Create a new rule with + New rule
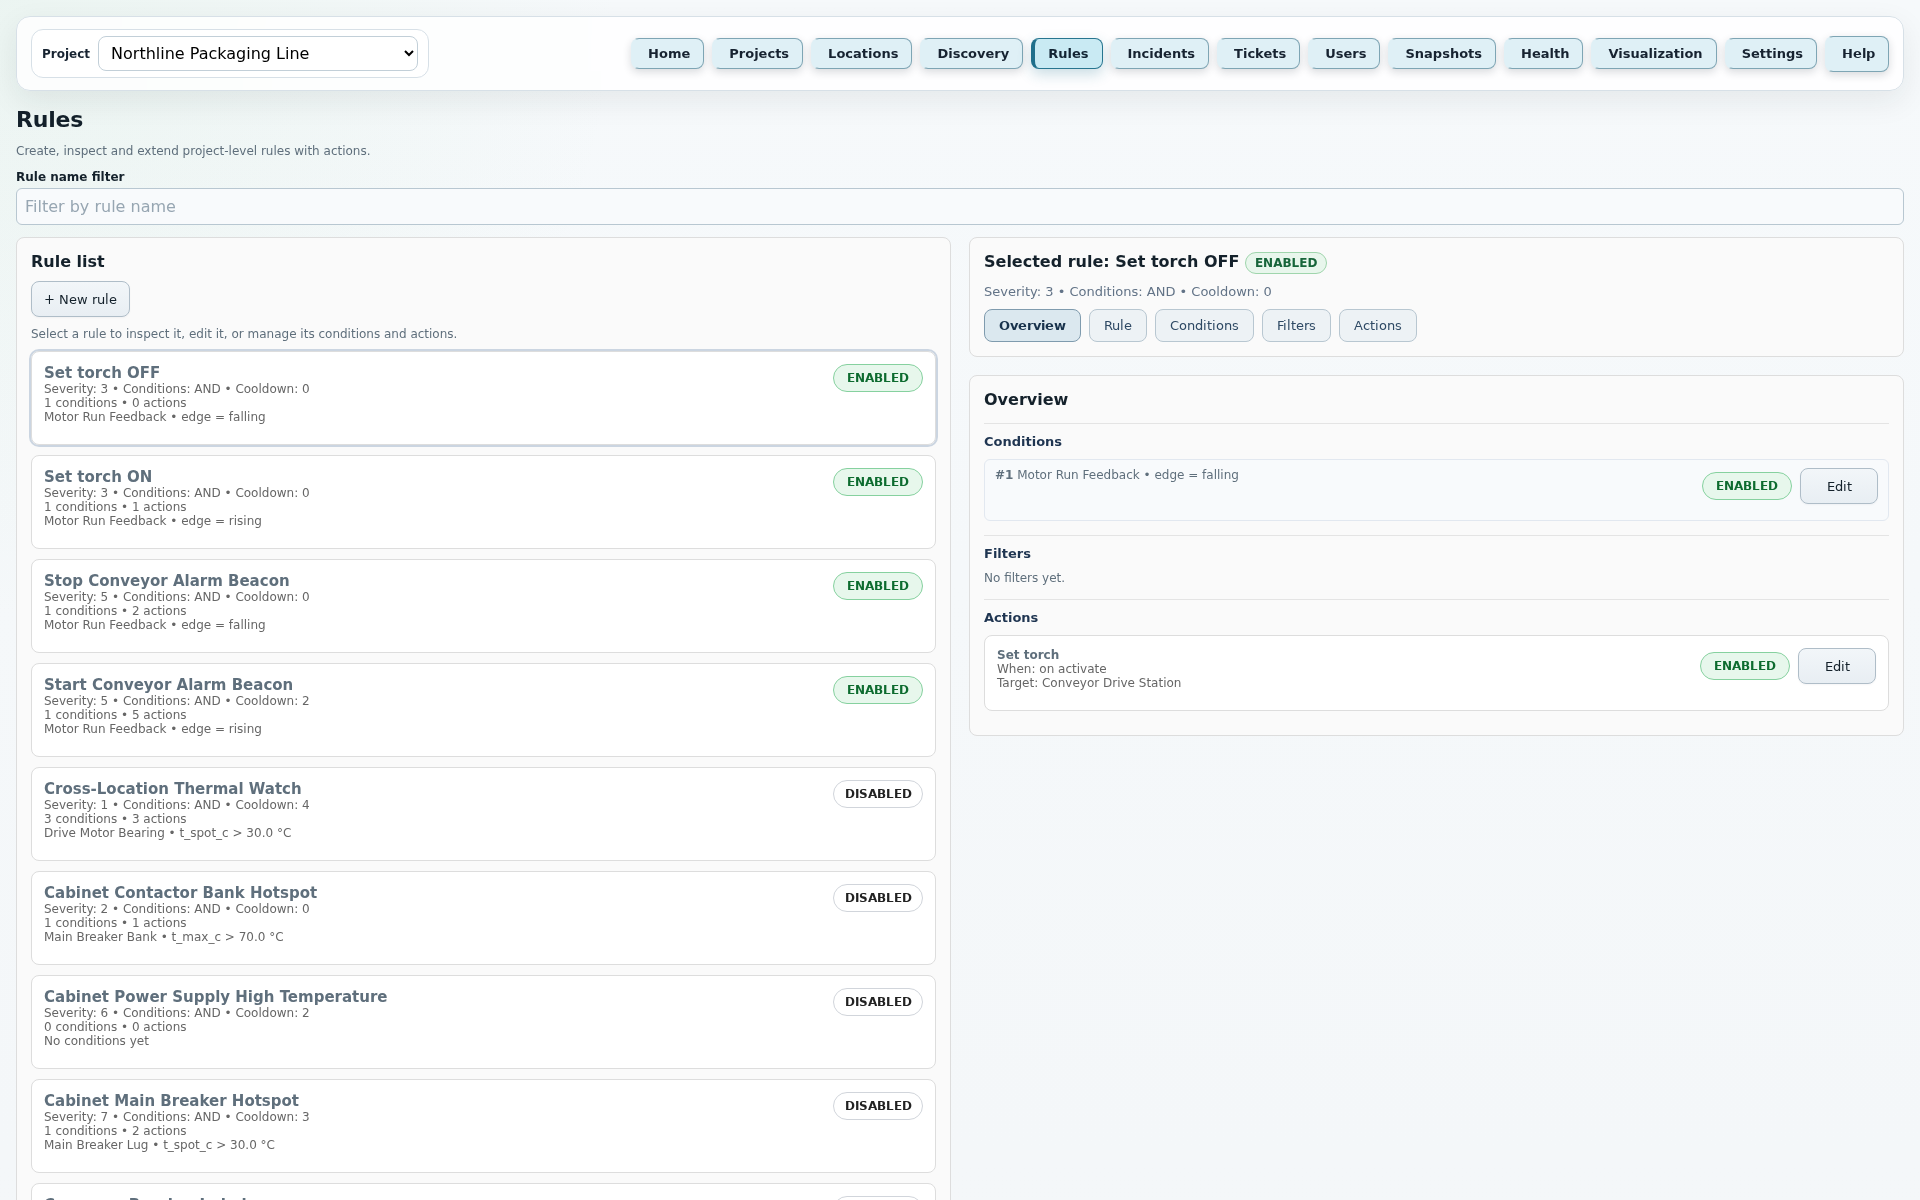The image size is (1920, 1200). click(80, 300)
